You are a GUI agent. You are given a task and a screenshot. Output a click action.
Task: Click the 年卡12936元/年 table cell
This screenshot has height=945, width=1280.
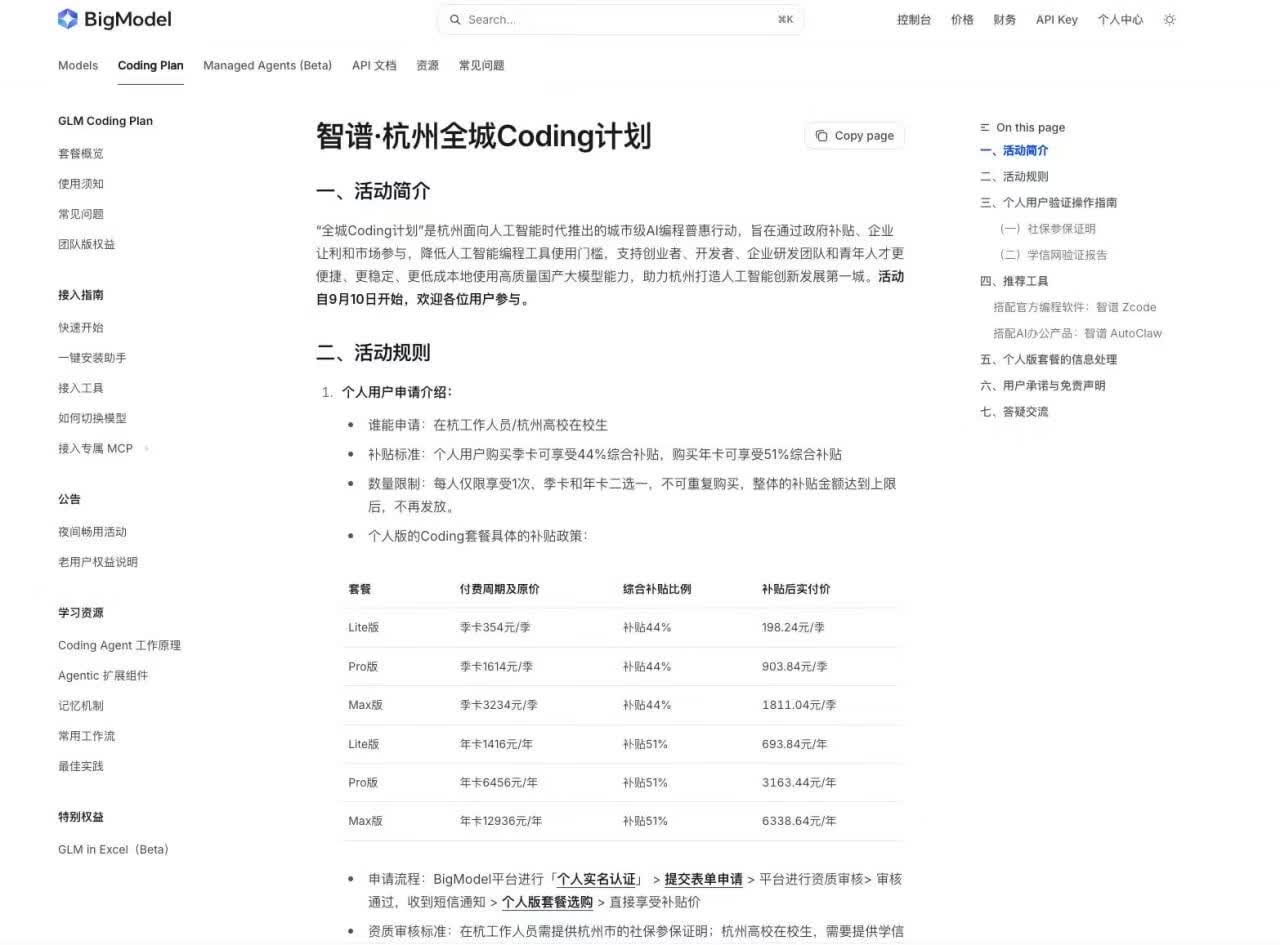(x=501, y=821)
